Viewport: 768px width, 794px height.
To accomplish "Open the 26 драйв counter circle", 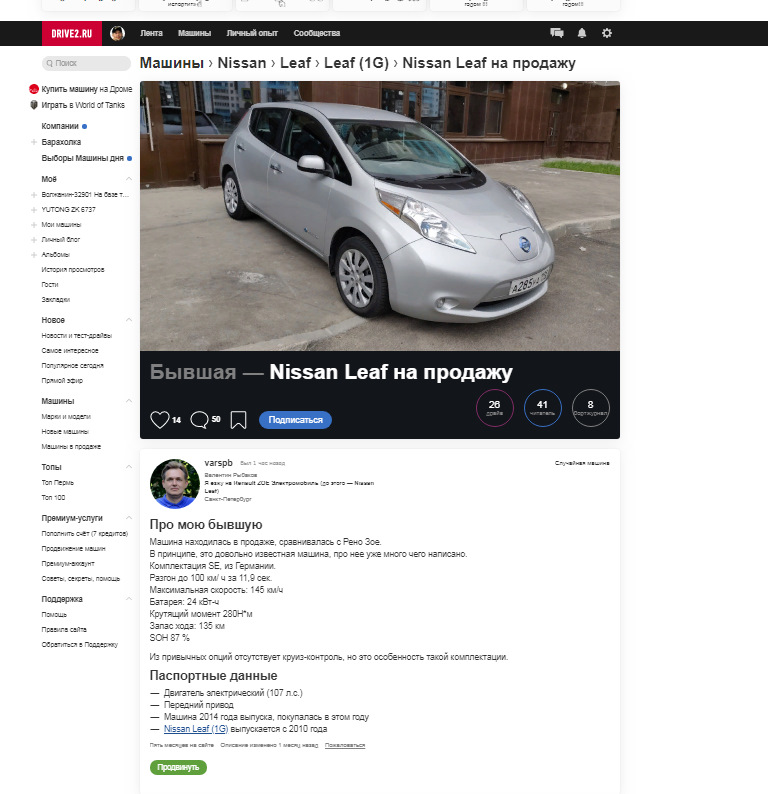I will click(x=495, y=408).
